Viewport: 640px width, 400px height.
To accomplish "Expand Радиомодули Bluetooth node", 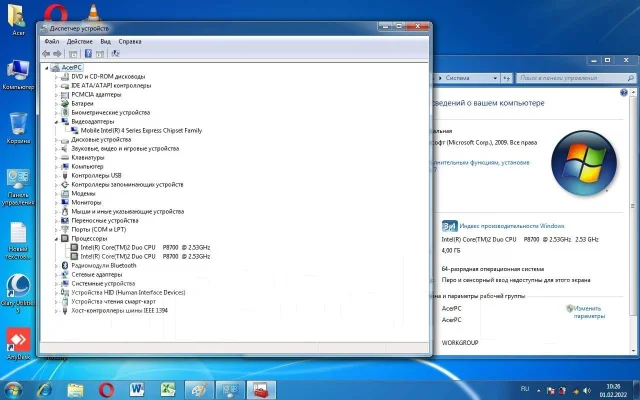I will [x=56, y=265].
